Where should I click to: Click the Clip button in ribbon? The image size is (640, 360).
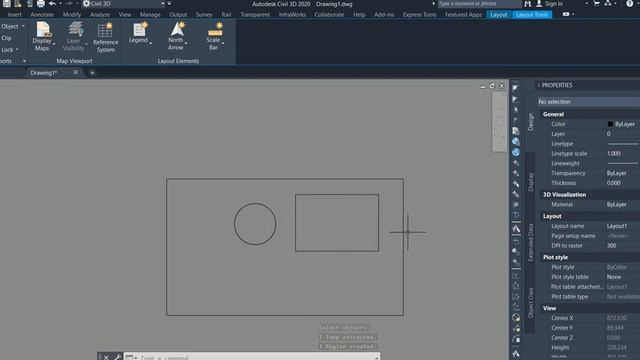(6, 38)
